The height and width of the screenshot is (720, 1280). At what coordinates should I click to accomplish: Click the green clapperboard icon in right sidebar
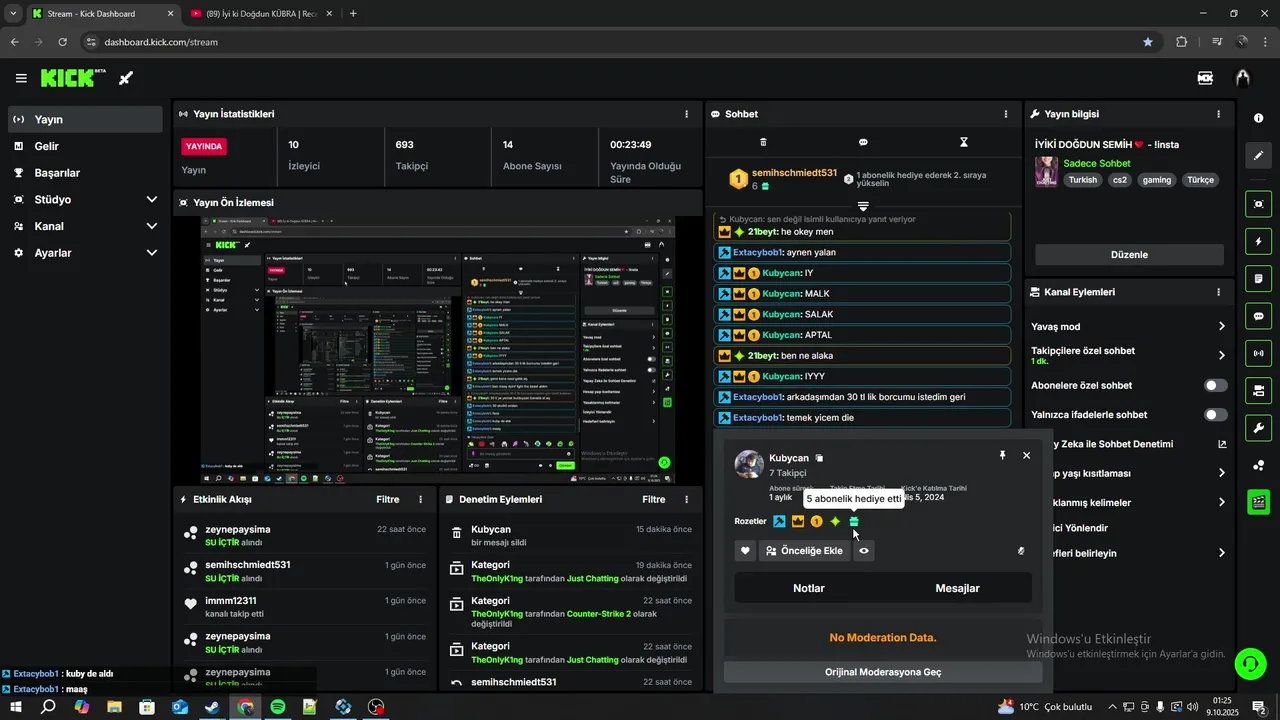click(1258, 502)
